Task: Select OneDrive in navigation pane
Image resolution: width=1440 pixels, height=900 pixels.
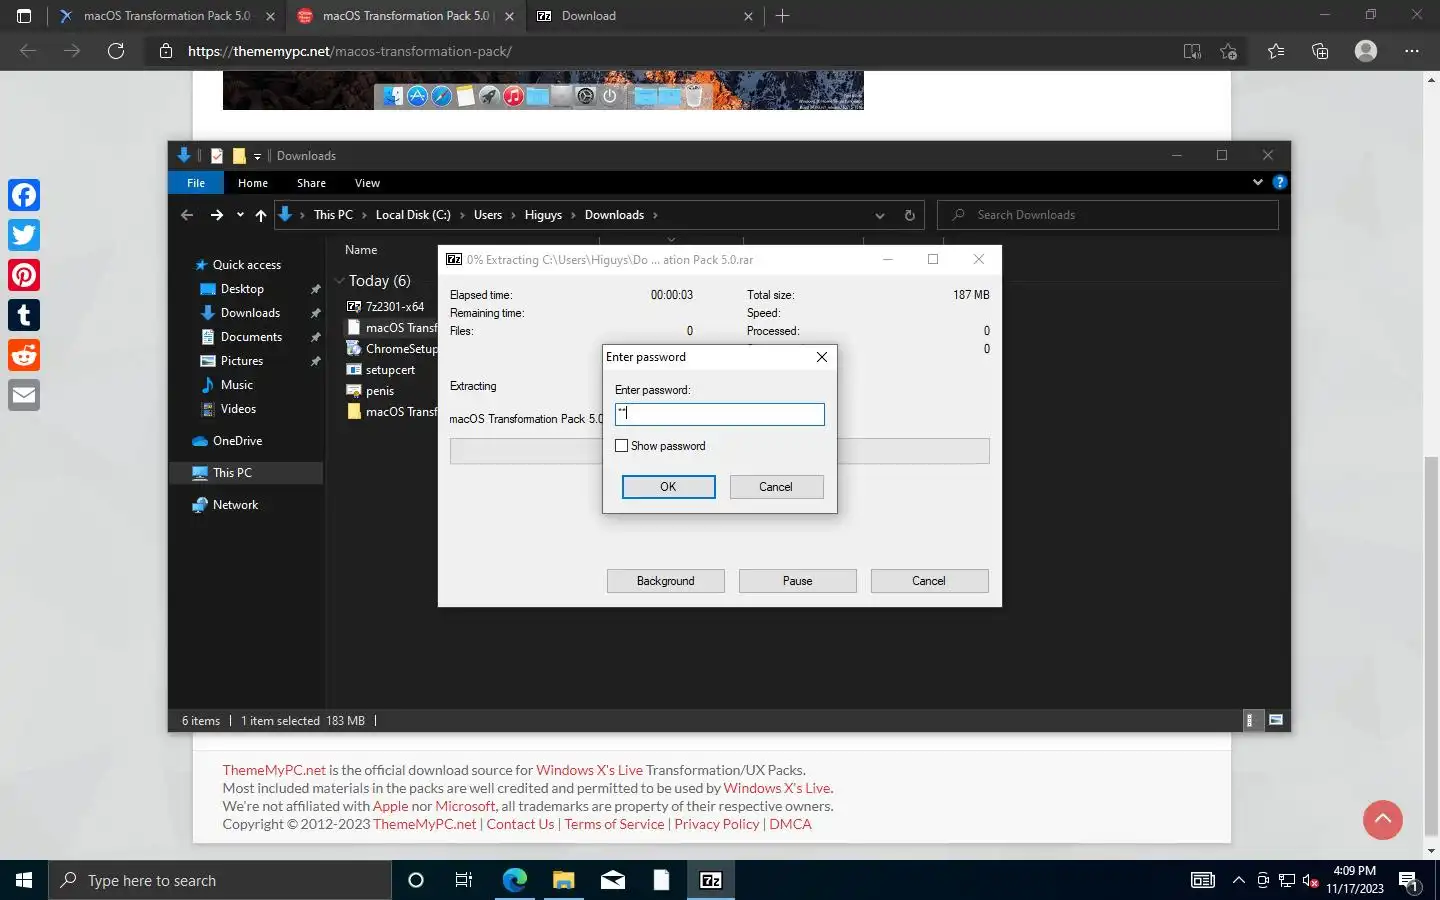Action: pyautogui.click(x=237, y=441)
